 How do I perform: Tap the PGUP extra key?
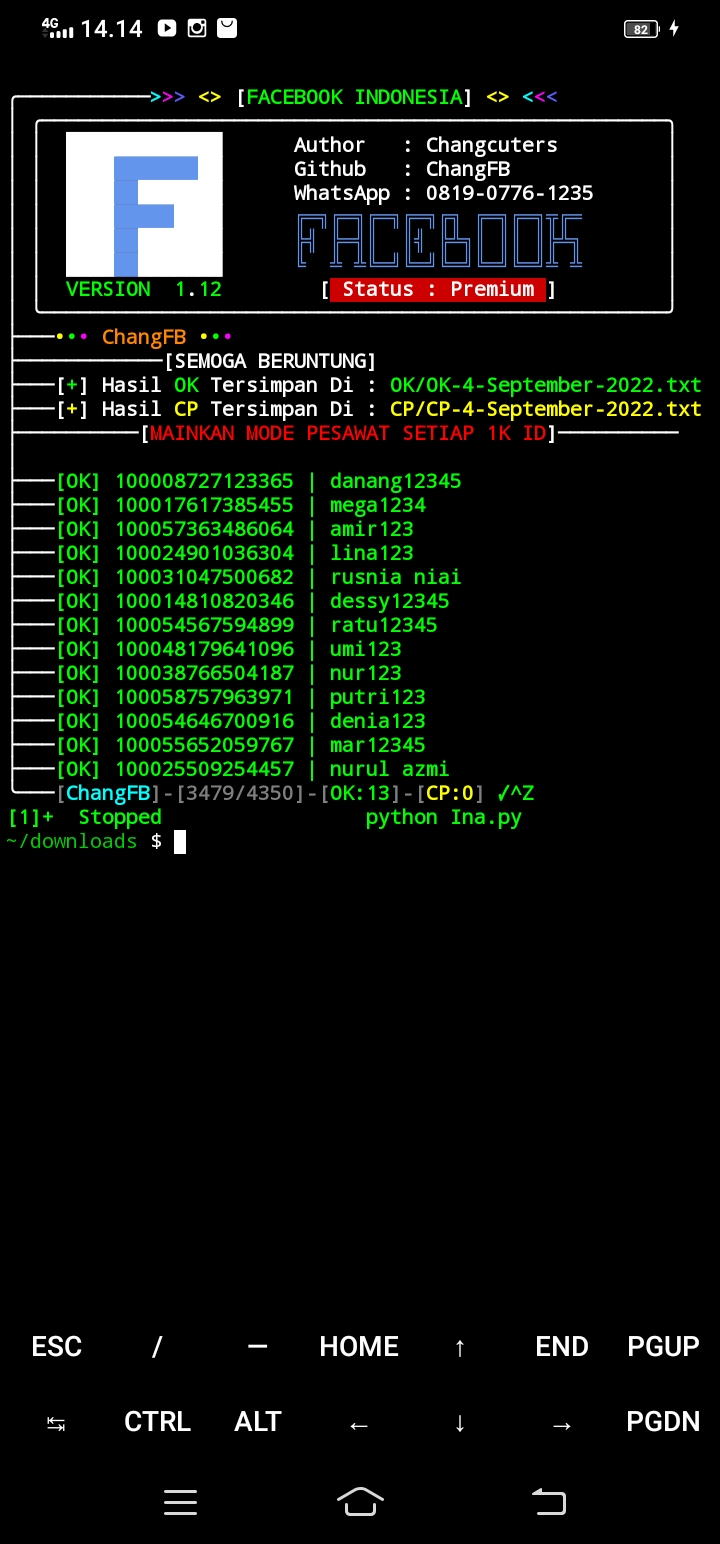point(663,1347)
